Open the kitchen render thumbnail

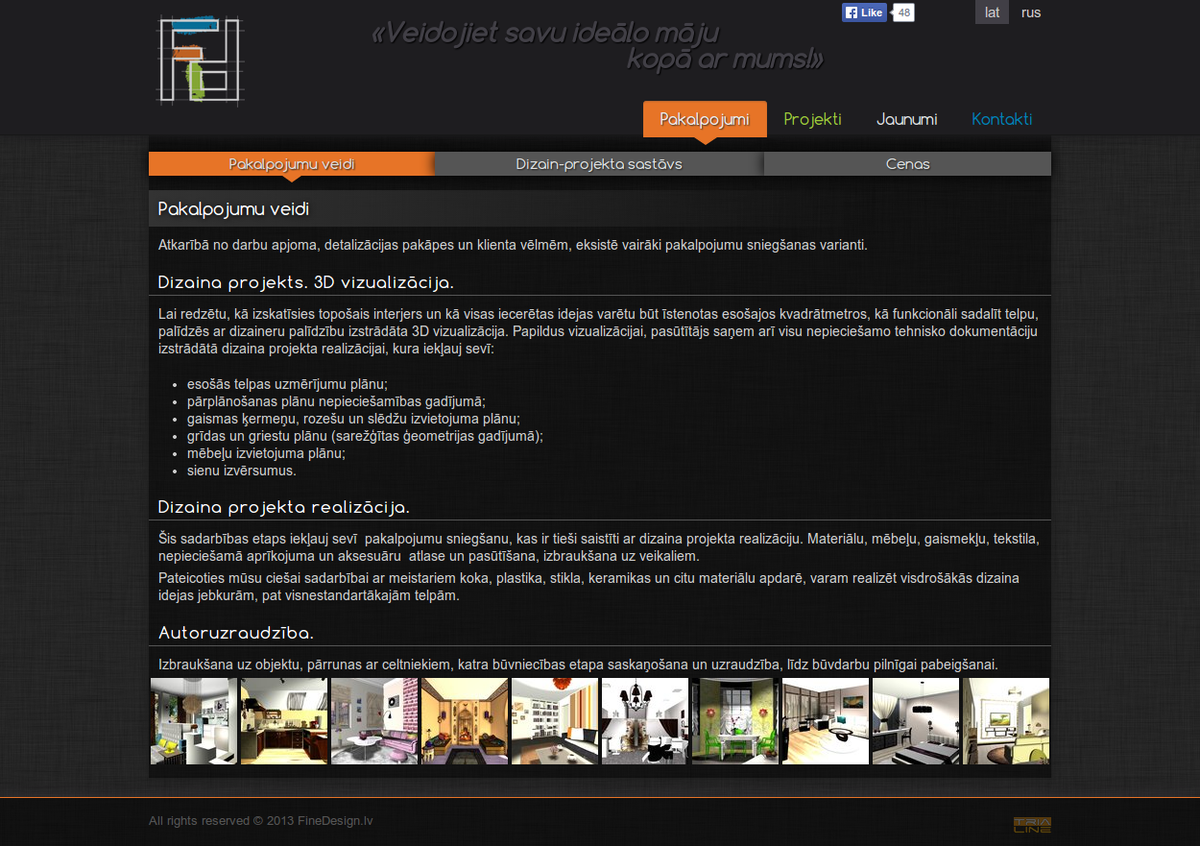(284, 721)
